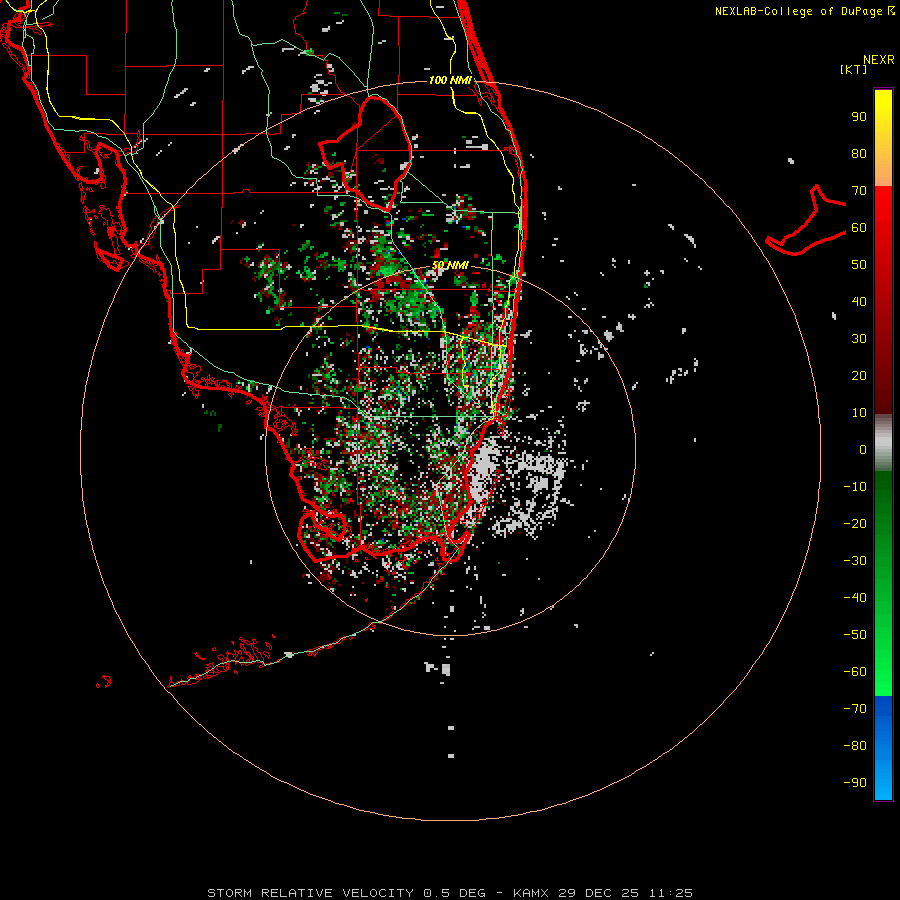Click the -80 value on velocity scale
Screen dimensions: 900x900
pyautogui.click(x=855, y=746)
